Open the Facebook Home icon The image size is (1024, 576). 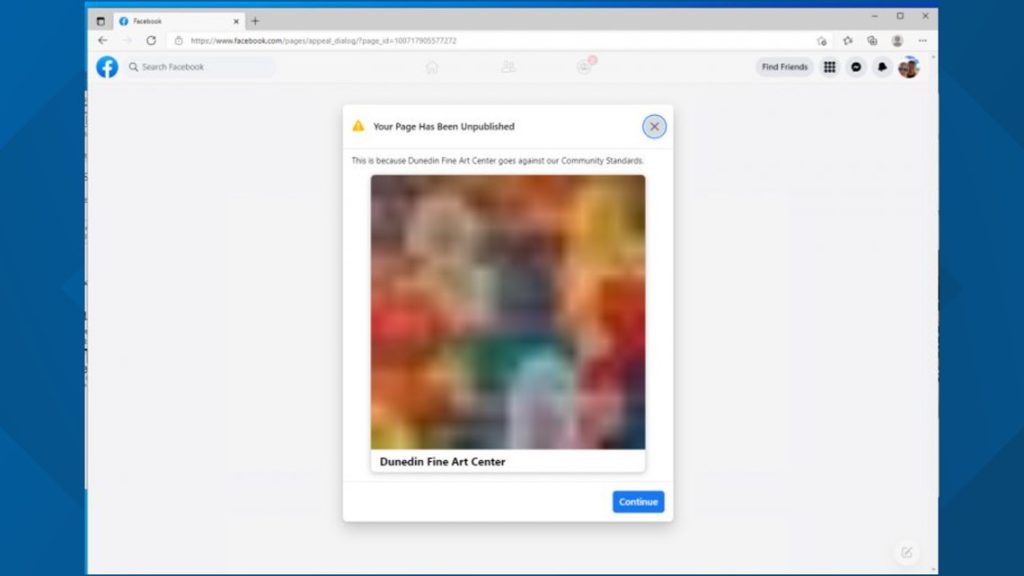(432, 67)
